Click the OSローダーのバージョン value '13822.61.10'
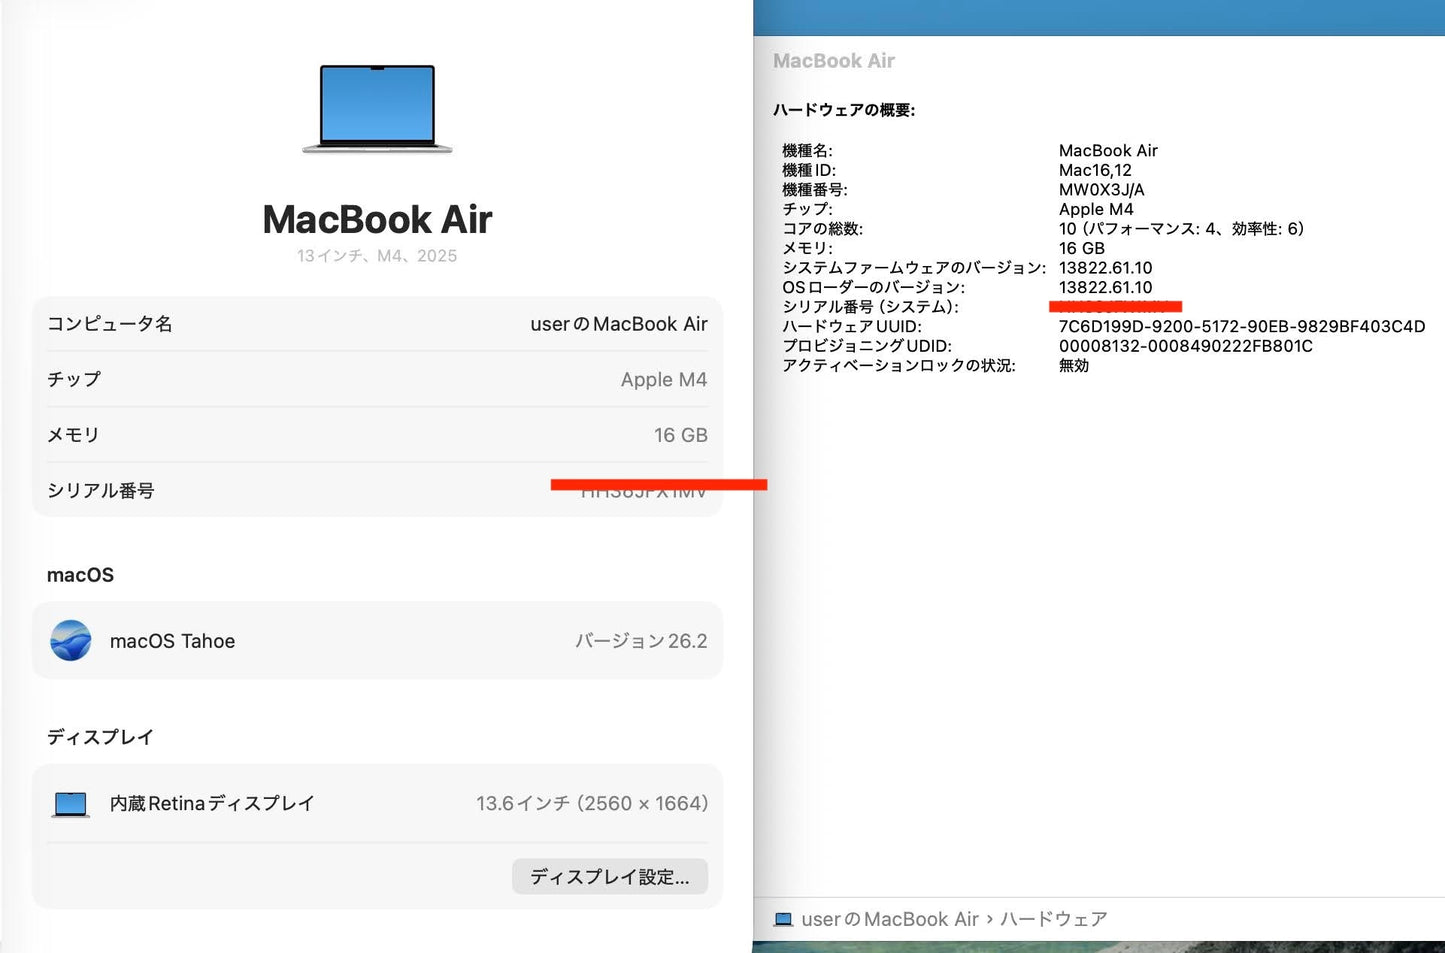This screenshot has width=1445, height=953. (1106, 287)
